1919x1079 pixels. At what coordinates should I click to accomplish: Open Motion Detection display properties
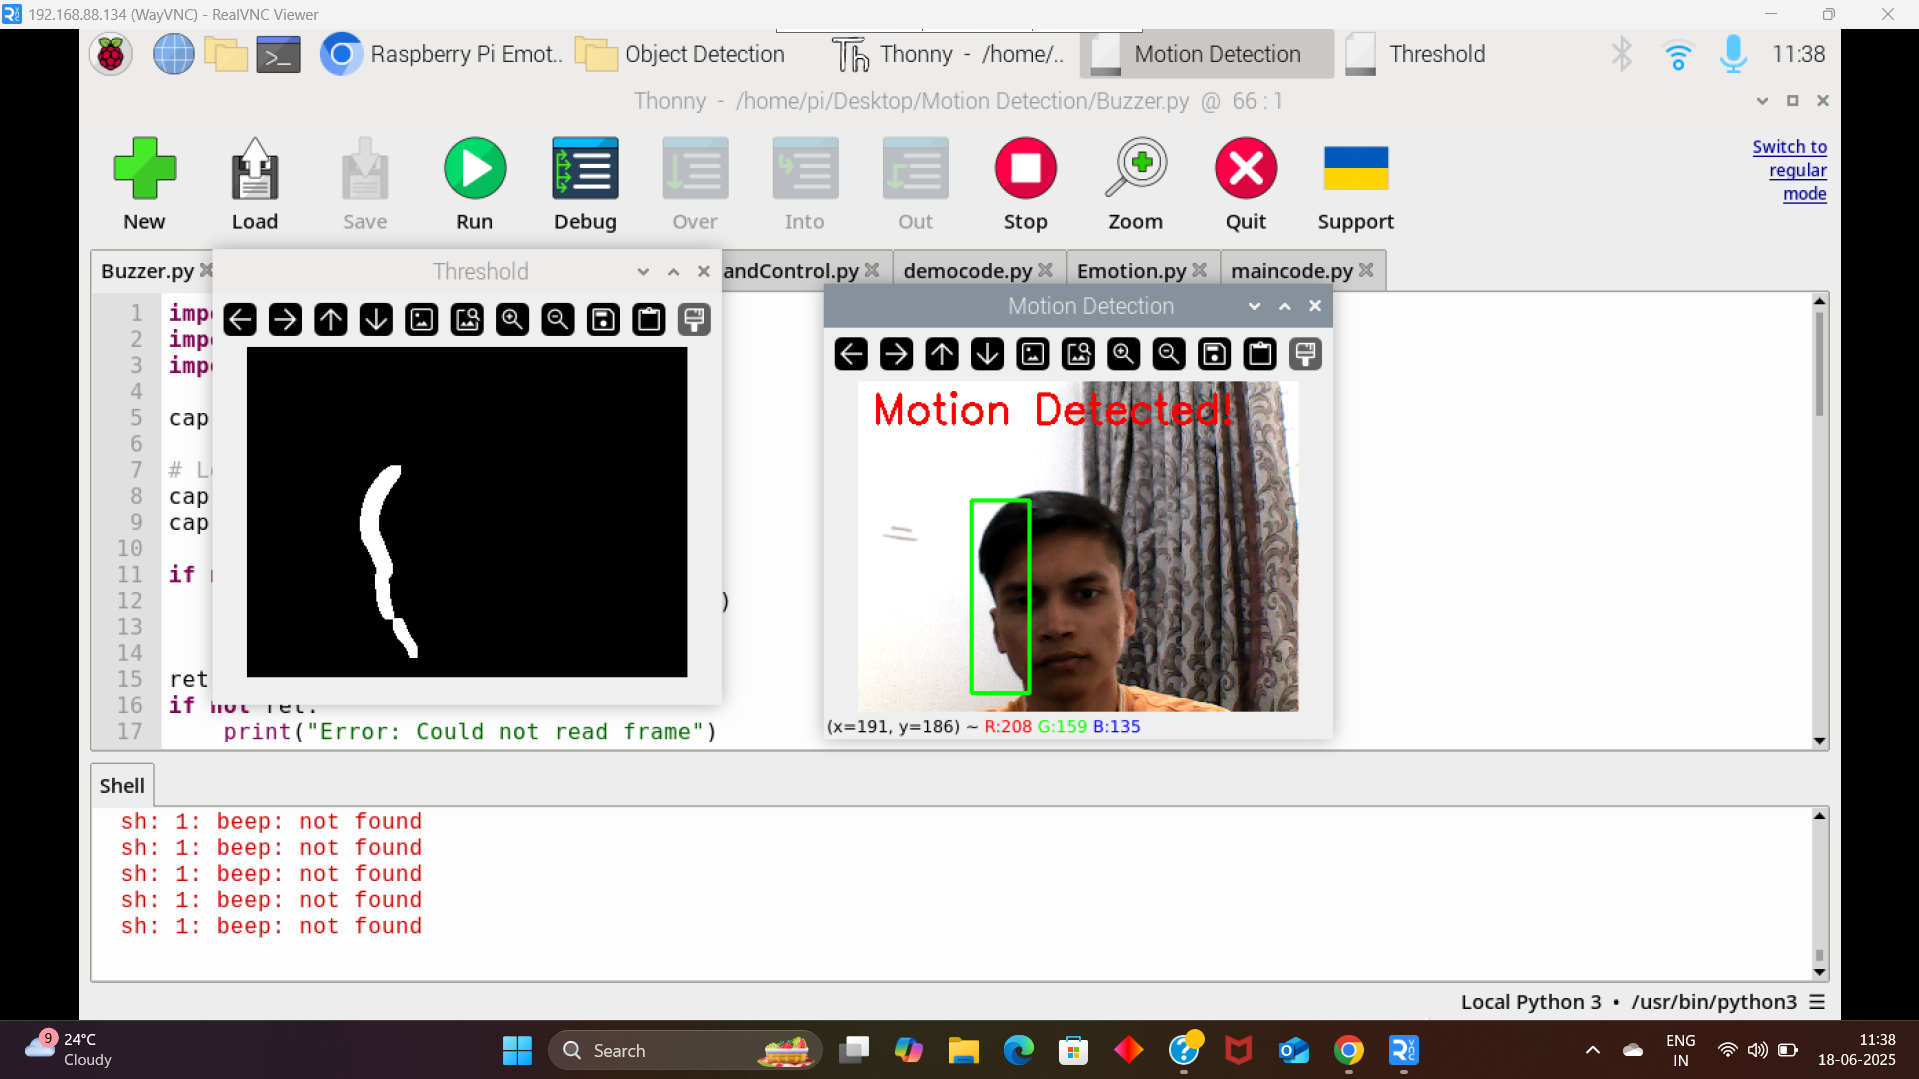1304,353
